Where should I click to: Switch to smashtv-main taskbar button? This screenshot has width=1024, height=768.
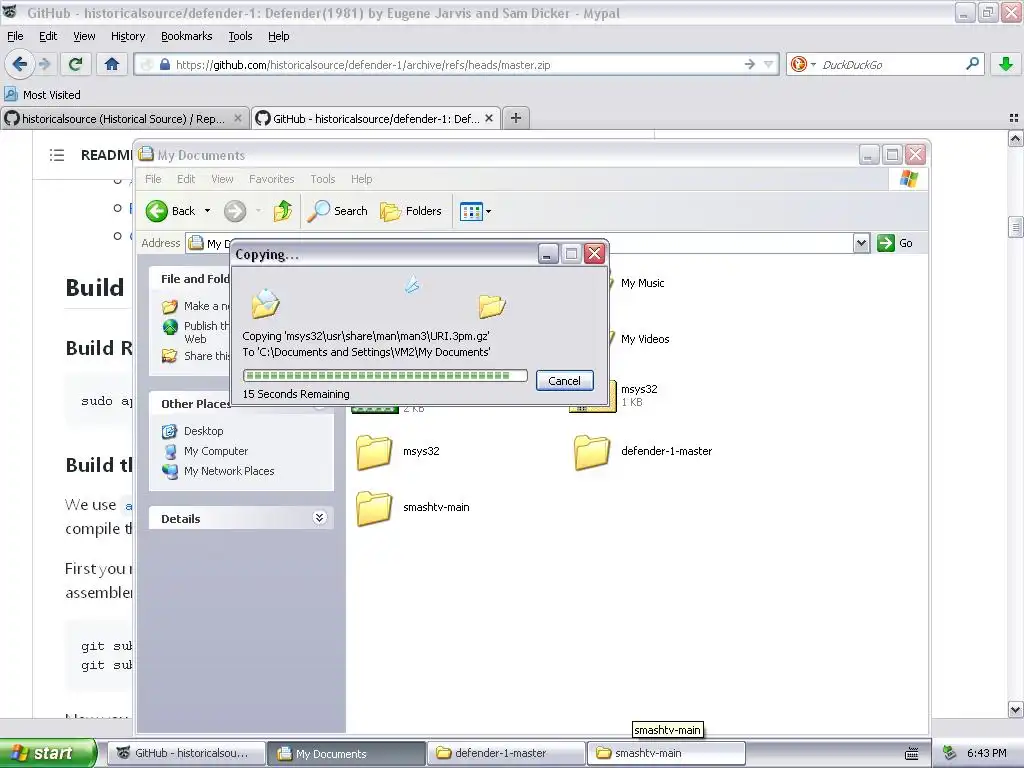[x=666, y=753]
